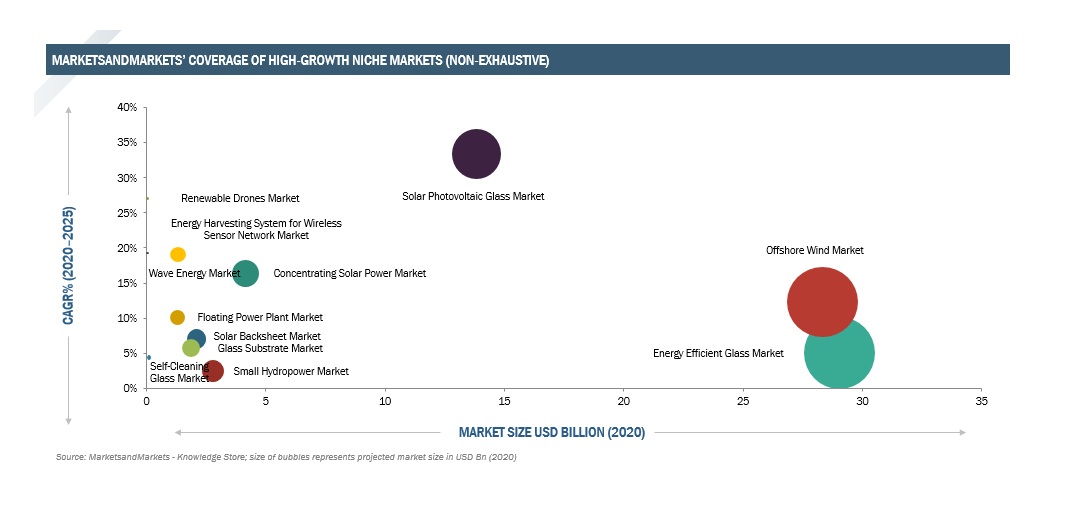
Task: Click the chart title banner text
Action: [x=299, y=61]
